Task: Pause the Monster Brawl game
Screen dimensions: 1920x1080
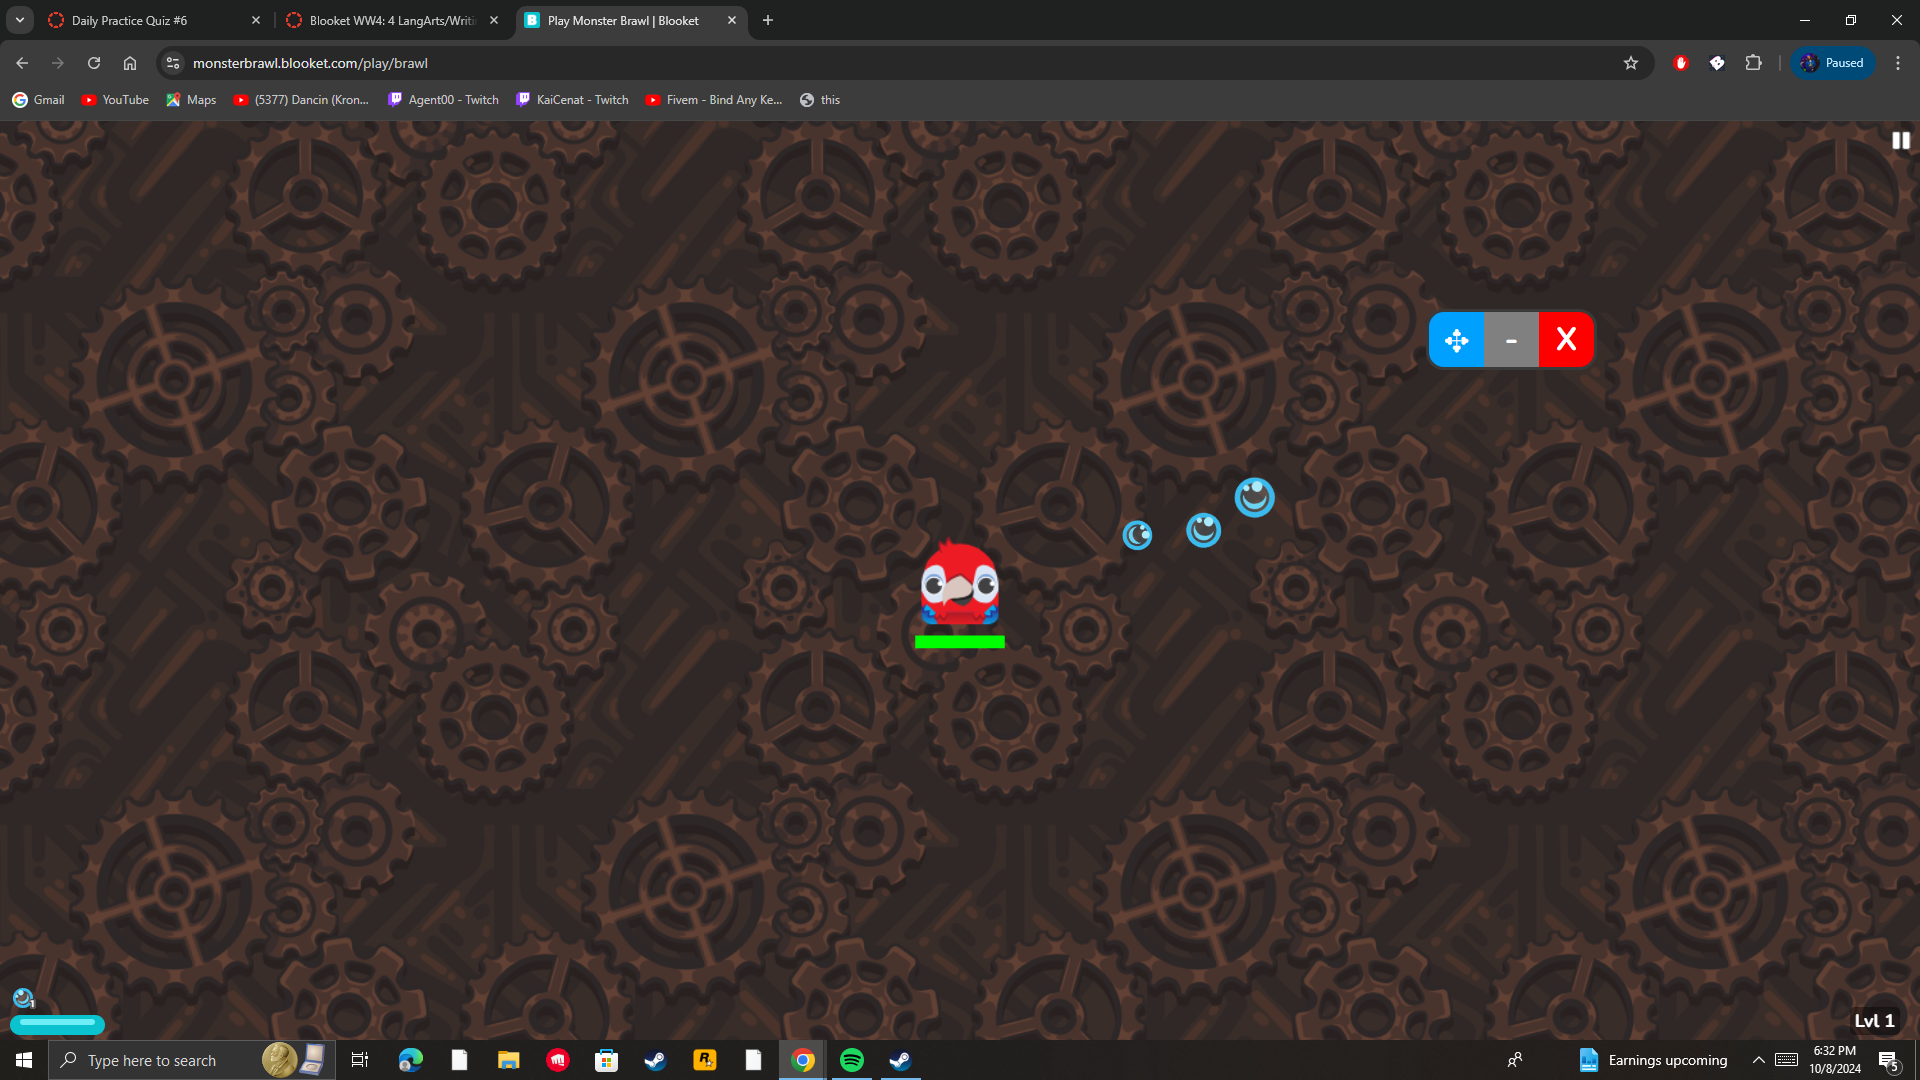Action: [x=1900, y=141]
